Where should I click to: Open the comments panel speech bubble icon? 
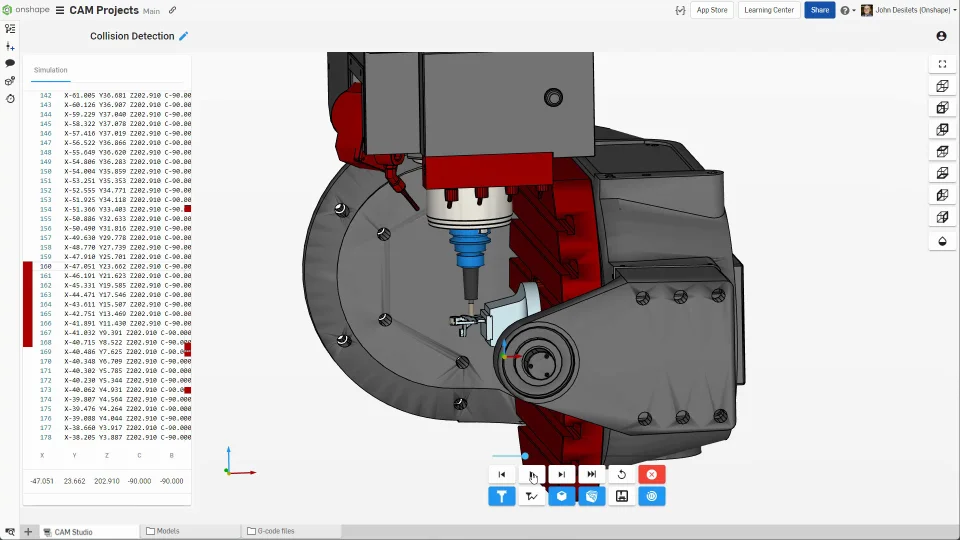point(10,63)
